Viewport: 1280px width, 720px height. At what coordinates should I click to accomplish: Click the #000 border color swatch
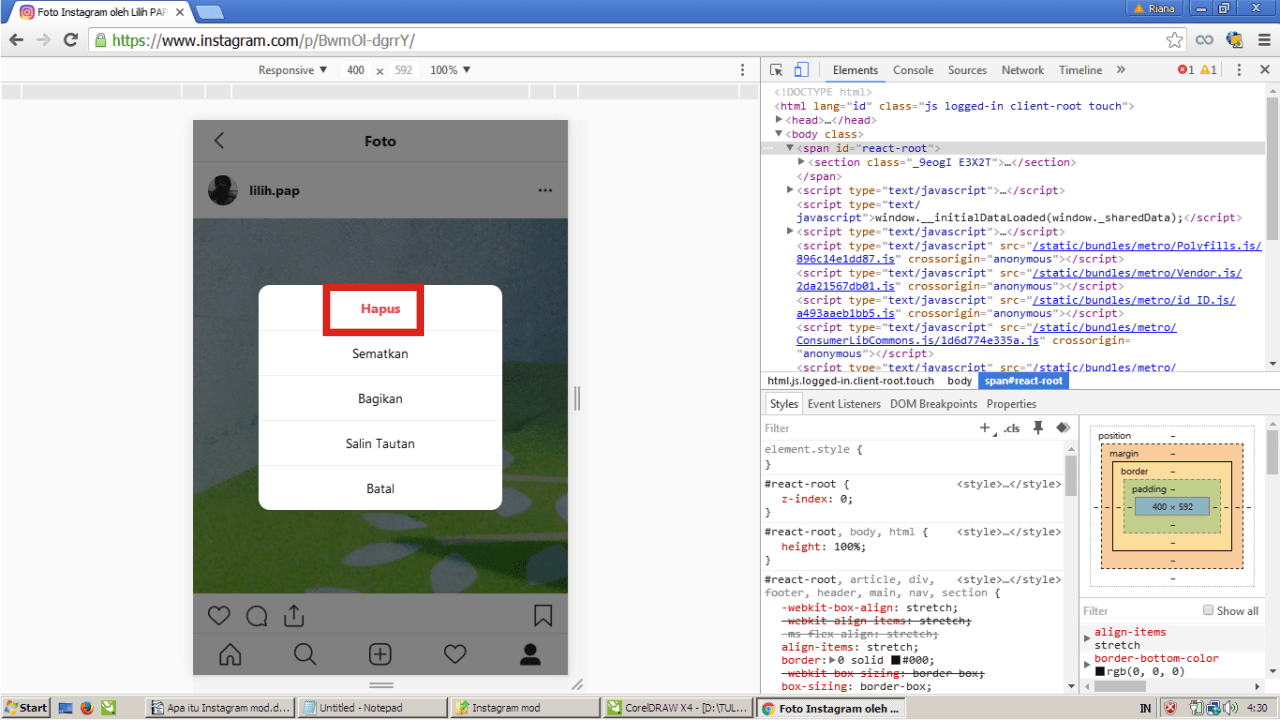(x=895, y=660)
